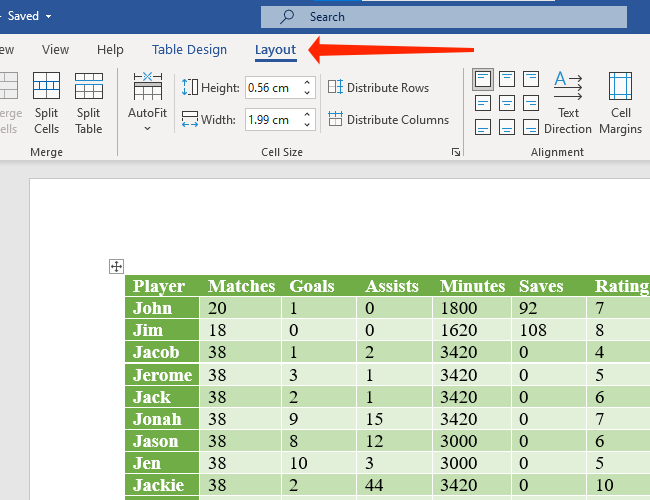This screenshot has width=650, height=500.
Task: Click Distribute Columns button
Action: (388, 120)
